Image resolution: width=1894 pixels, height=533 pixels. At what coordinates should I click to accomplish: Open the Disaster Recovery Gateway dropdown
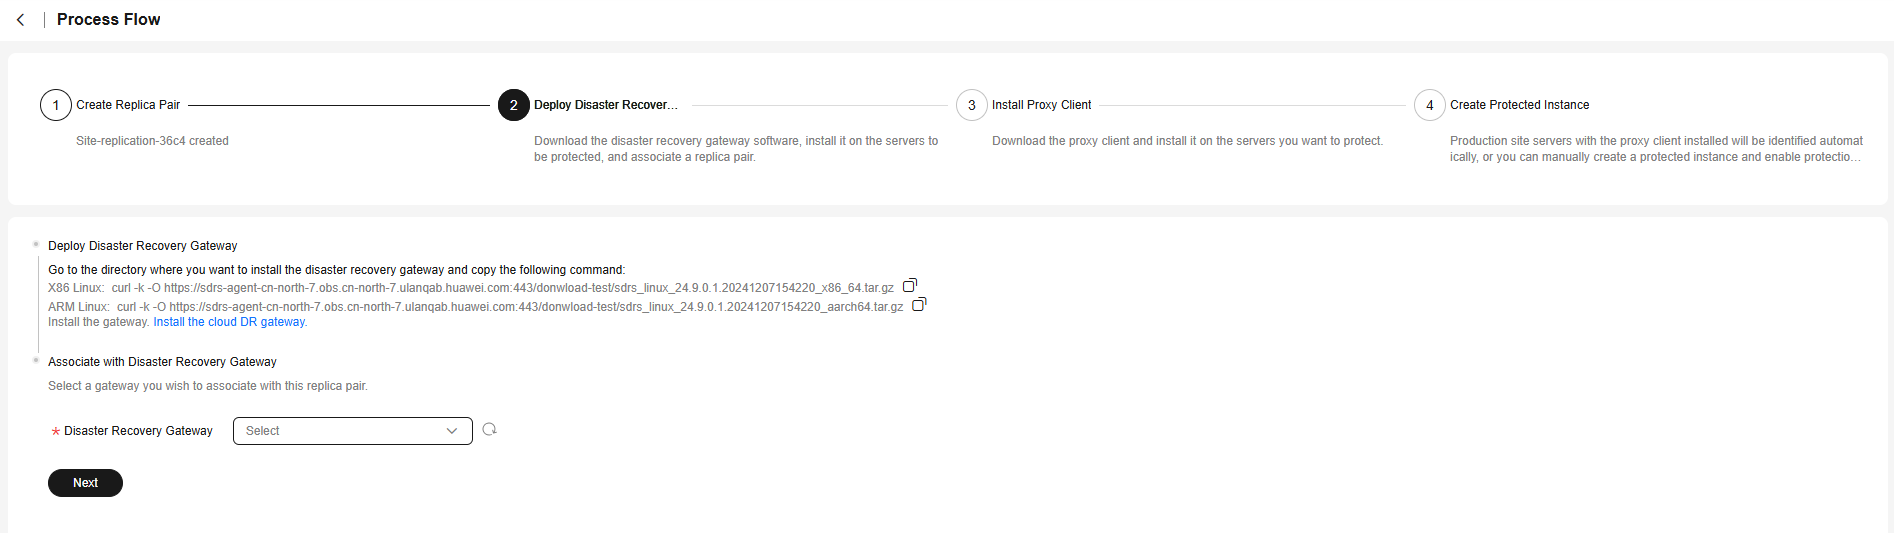click(x=353, y=431)
